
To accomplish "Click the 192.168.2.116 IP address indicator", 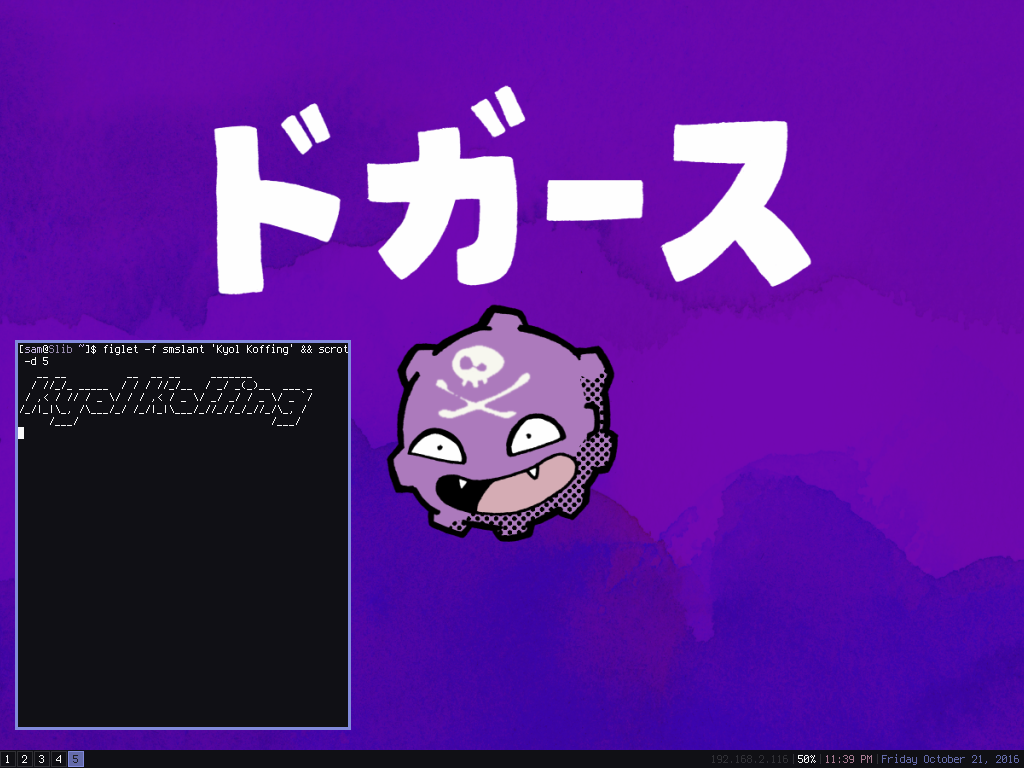I will tap(749, 759).
